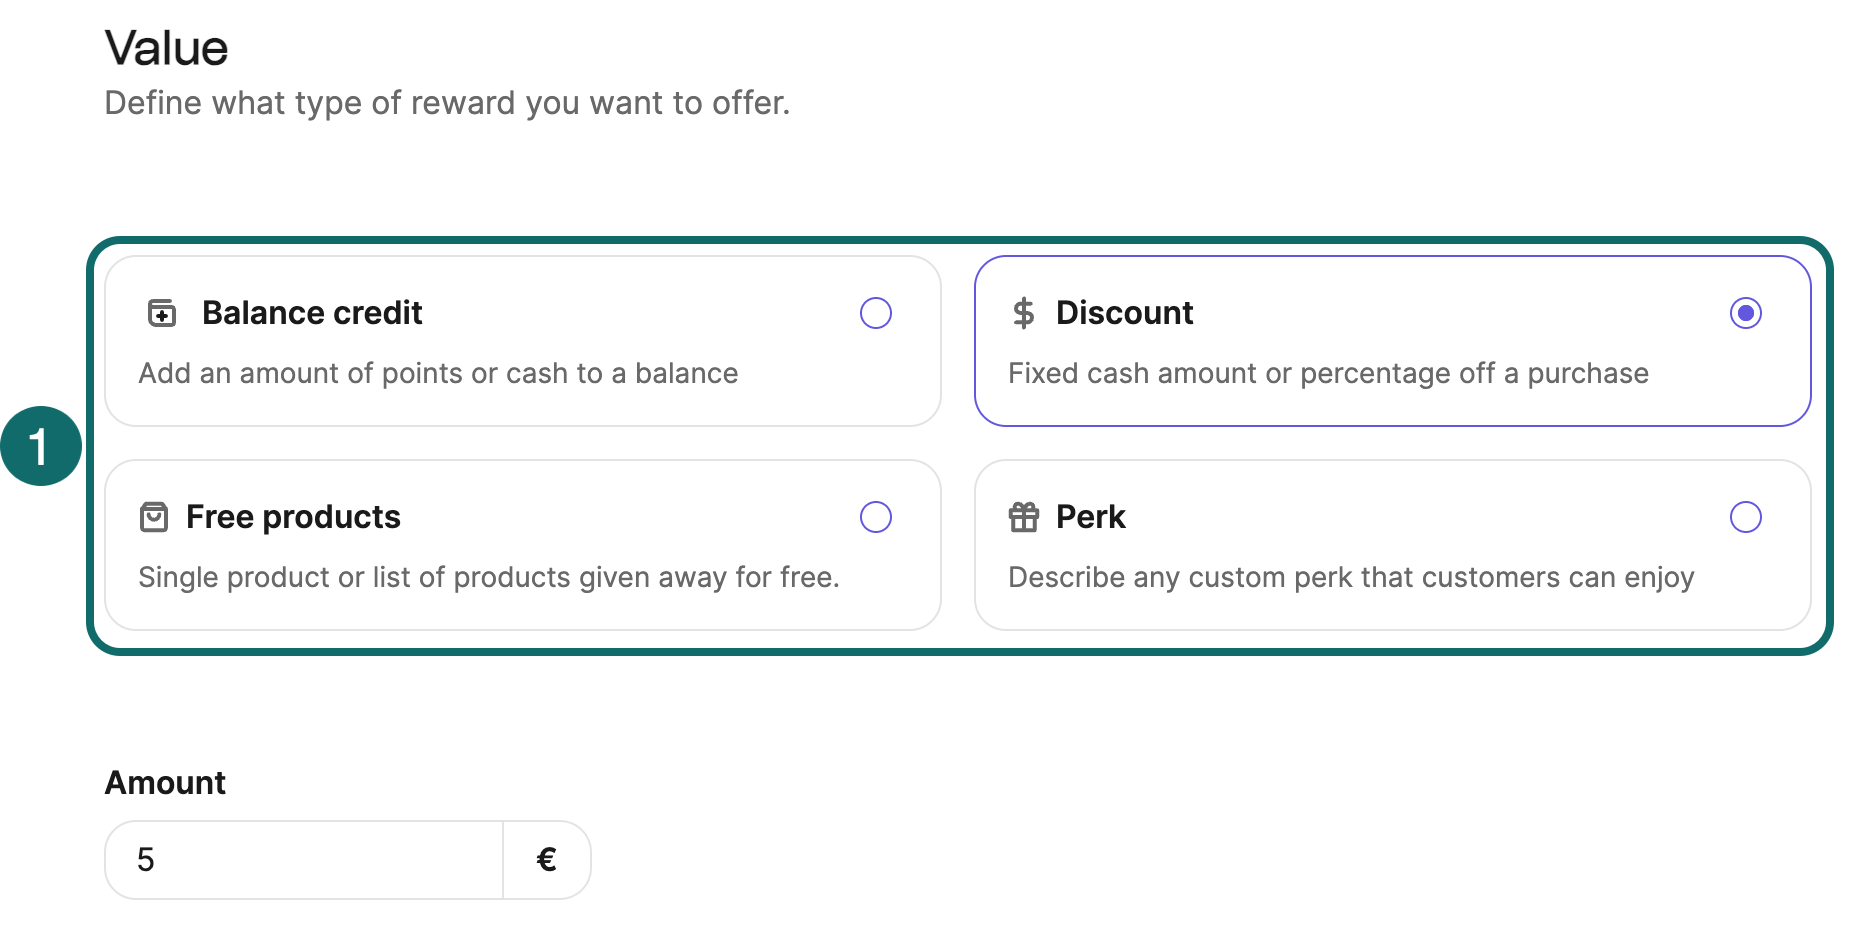Click the Discount title text
This screenshot has width=1868, height=926.
[1125, 313]
